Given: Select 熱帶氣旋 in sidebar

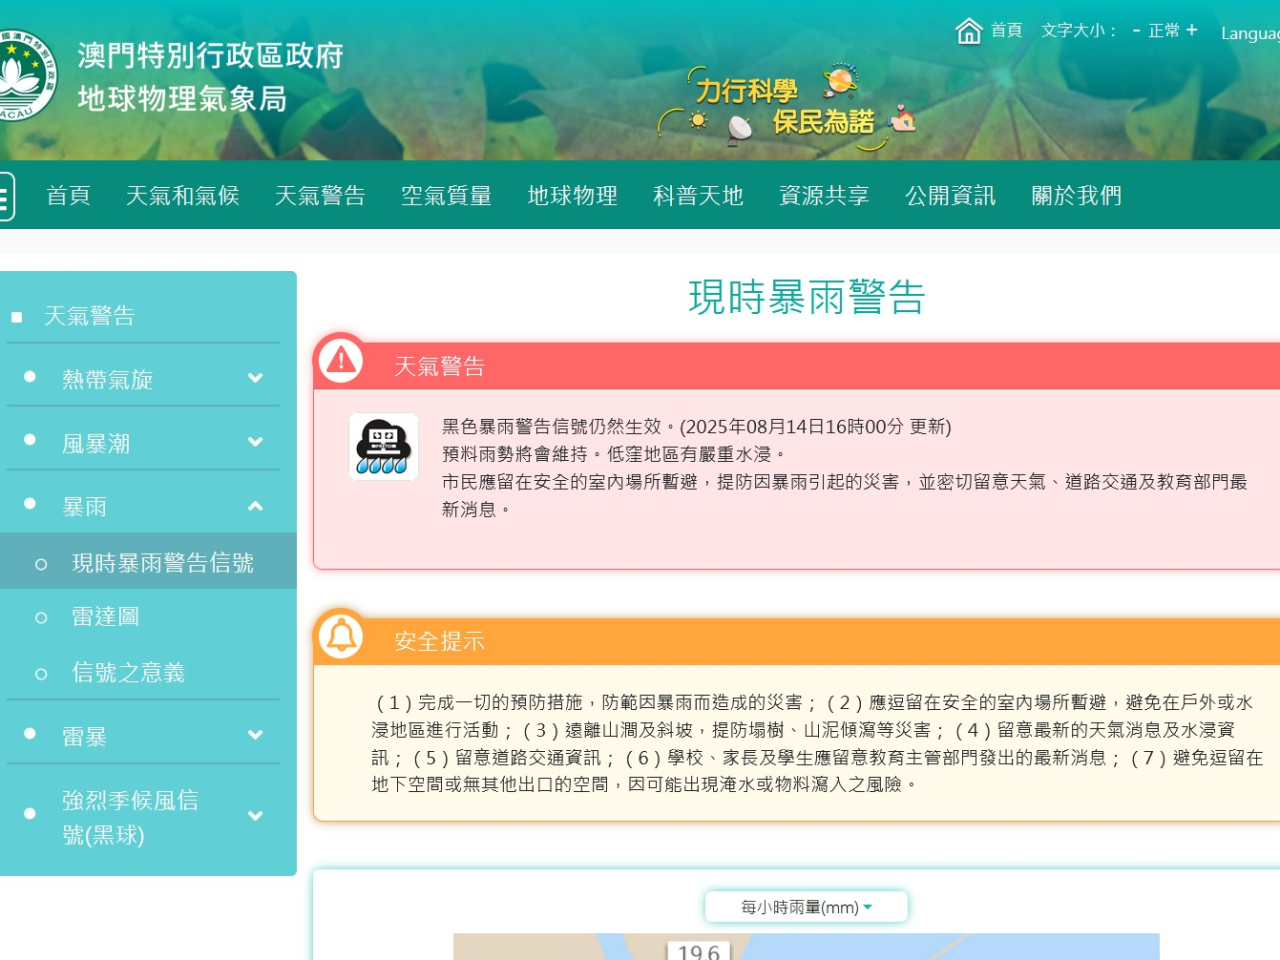Looking at the screenshot, I should tap(107, 380).
